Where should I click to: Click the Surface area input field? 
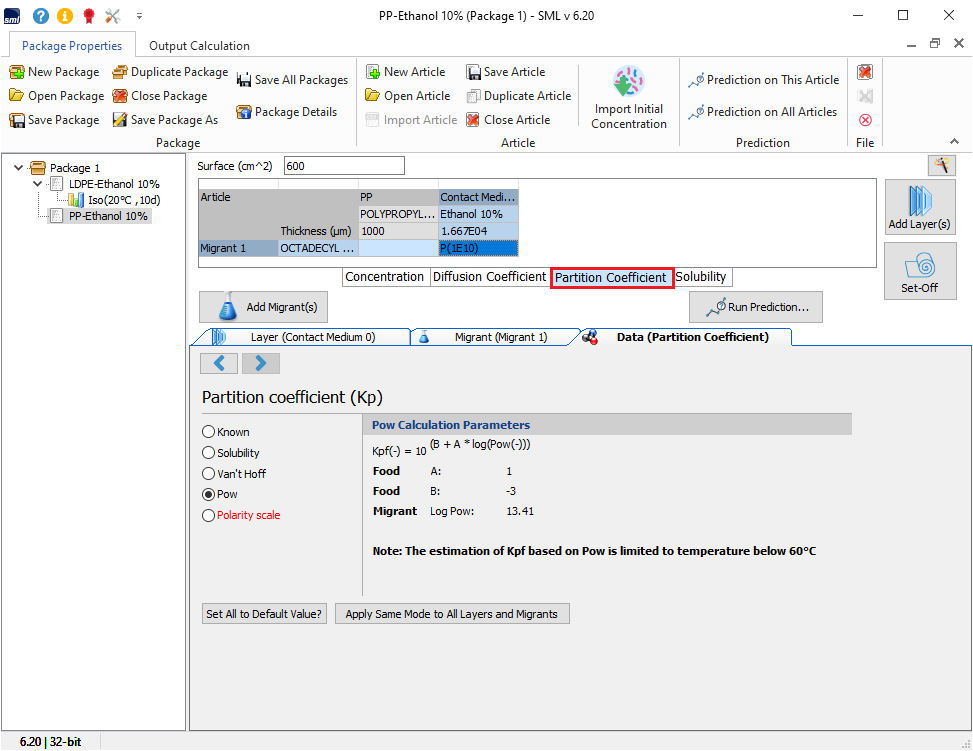point(344,165)
